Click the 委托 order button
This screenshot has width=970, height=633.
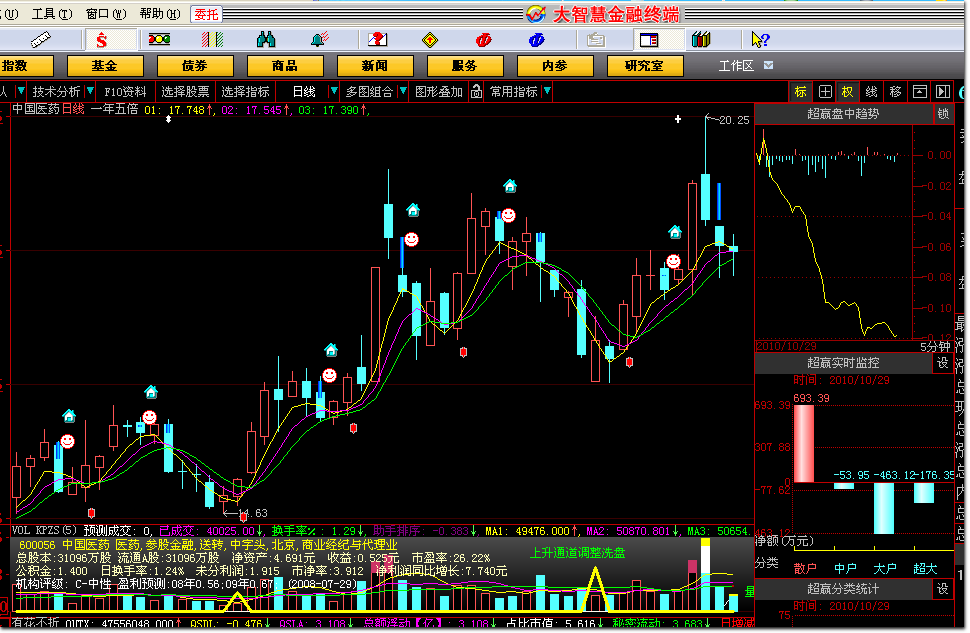pos(207,14)
